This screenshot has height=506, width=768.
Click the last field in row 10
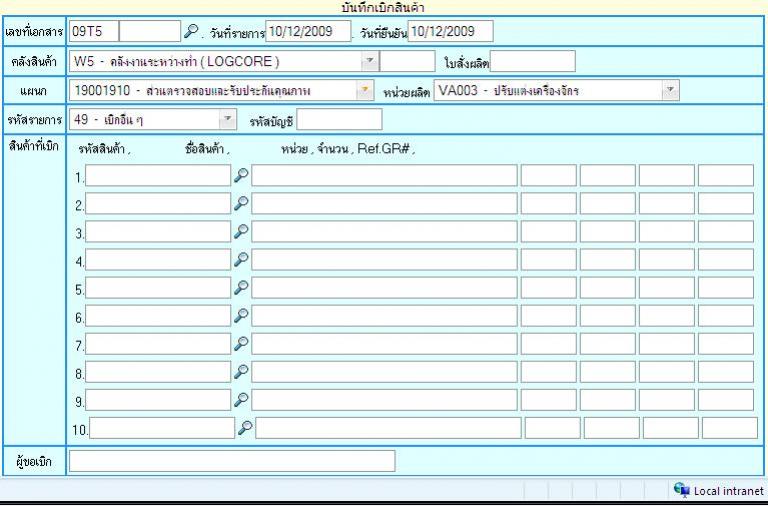(730, 428)
